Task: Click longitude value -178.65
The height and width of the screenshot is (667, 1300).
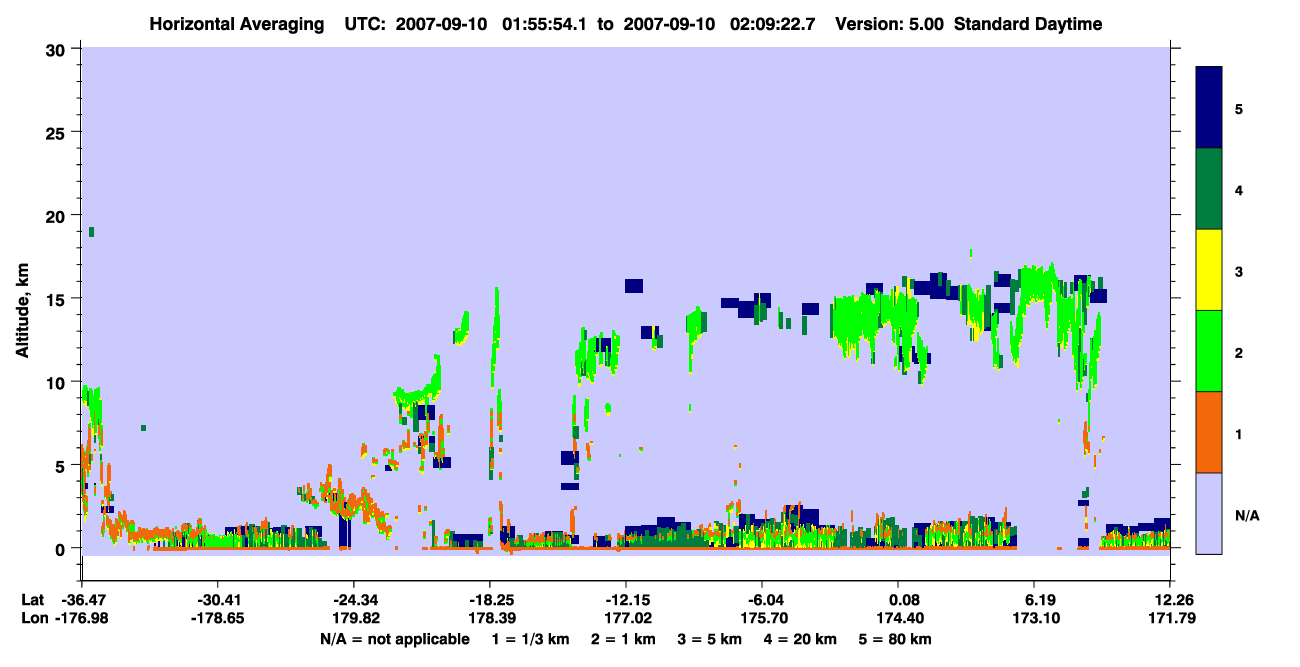Action: pos(217,619)
